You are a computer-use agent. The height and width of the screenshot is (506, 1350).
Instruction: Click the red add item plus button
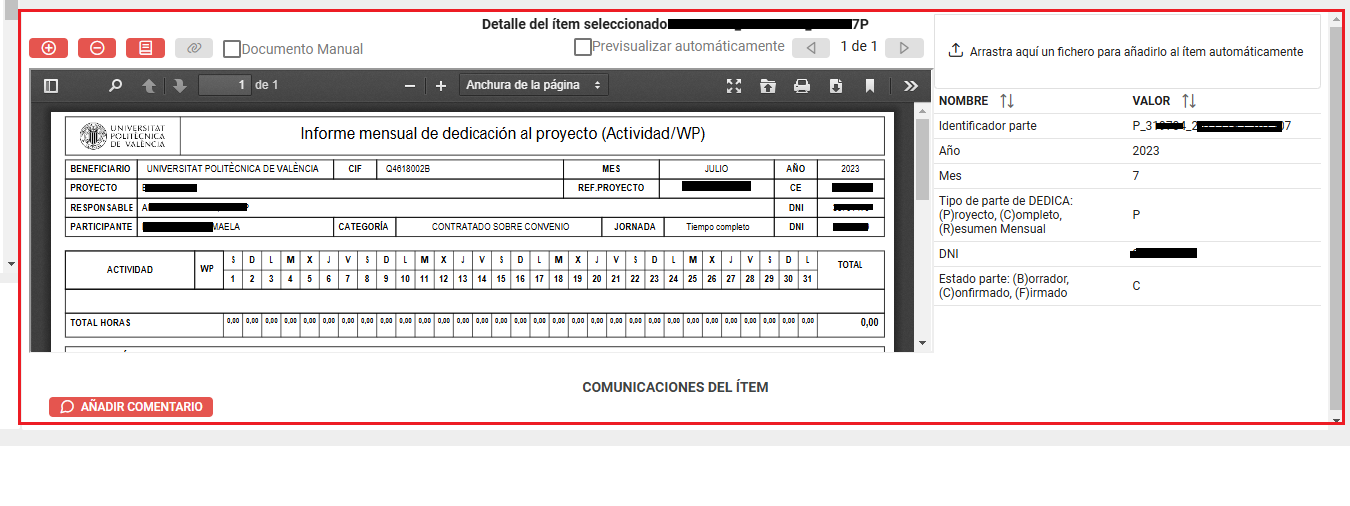(x=48, y=48)
